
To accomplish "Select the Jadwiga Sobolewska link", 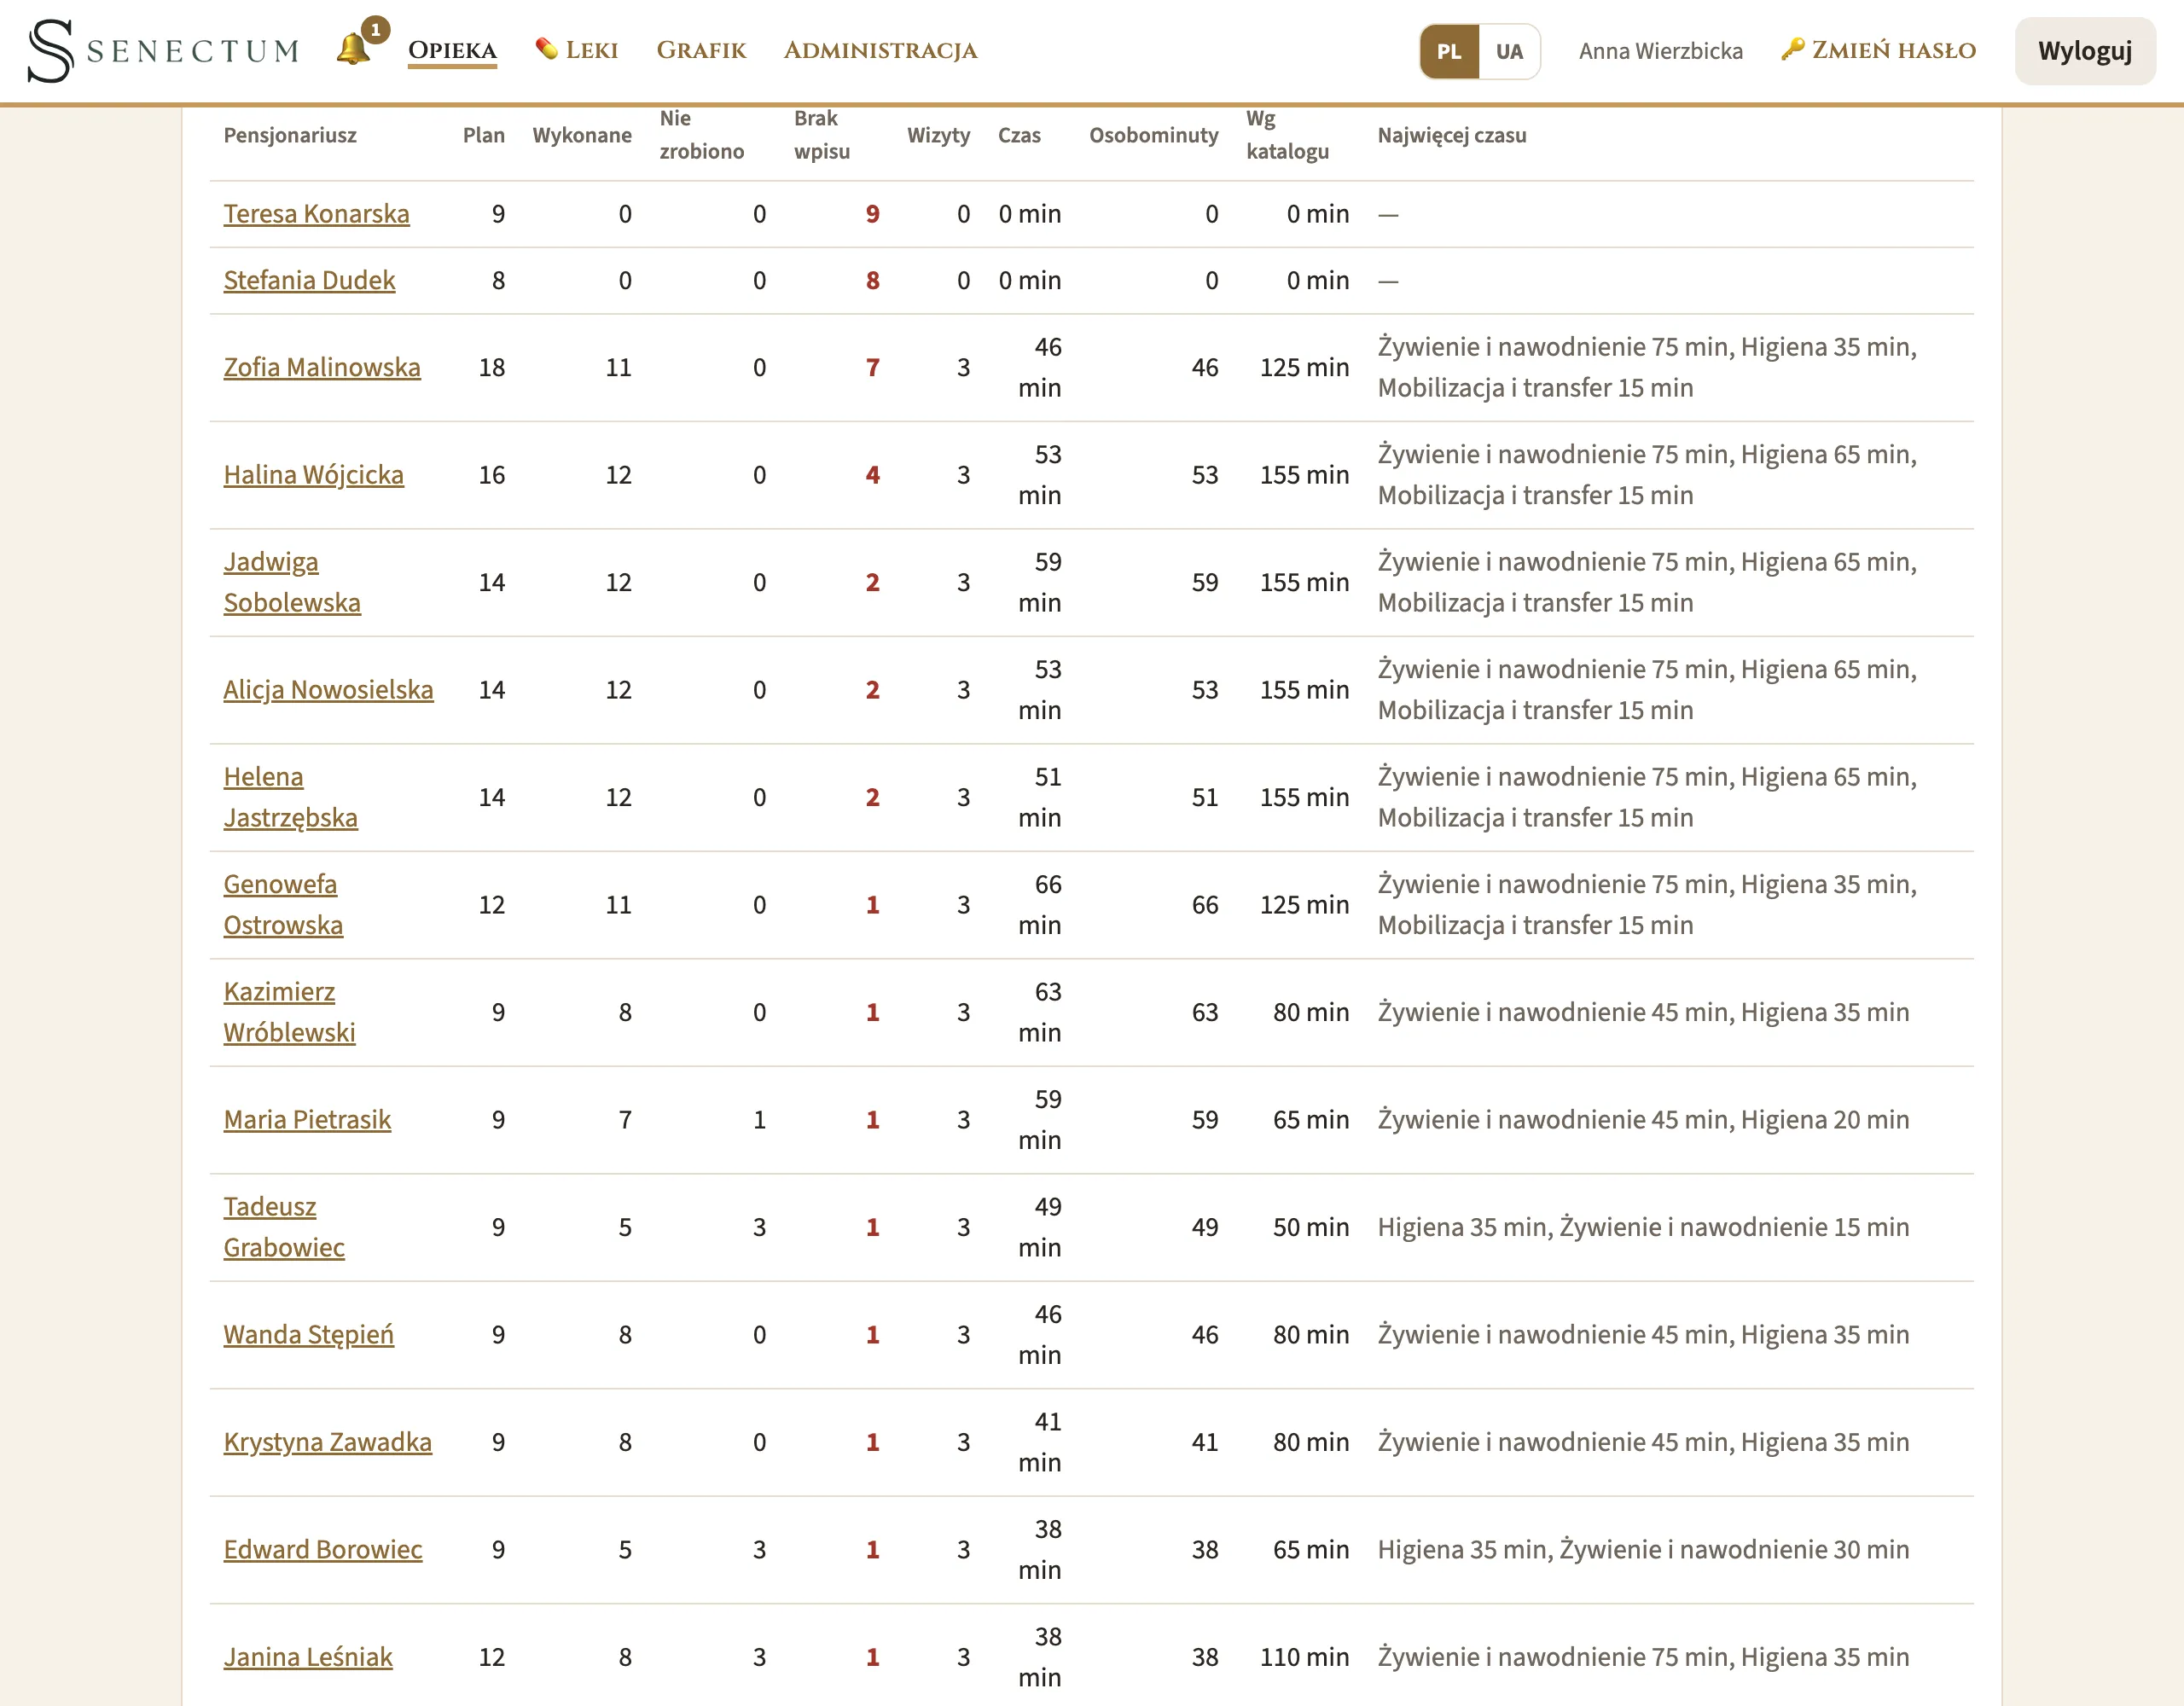I will (292, 582).
